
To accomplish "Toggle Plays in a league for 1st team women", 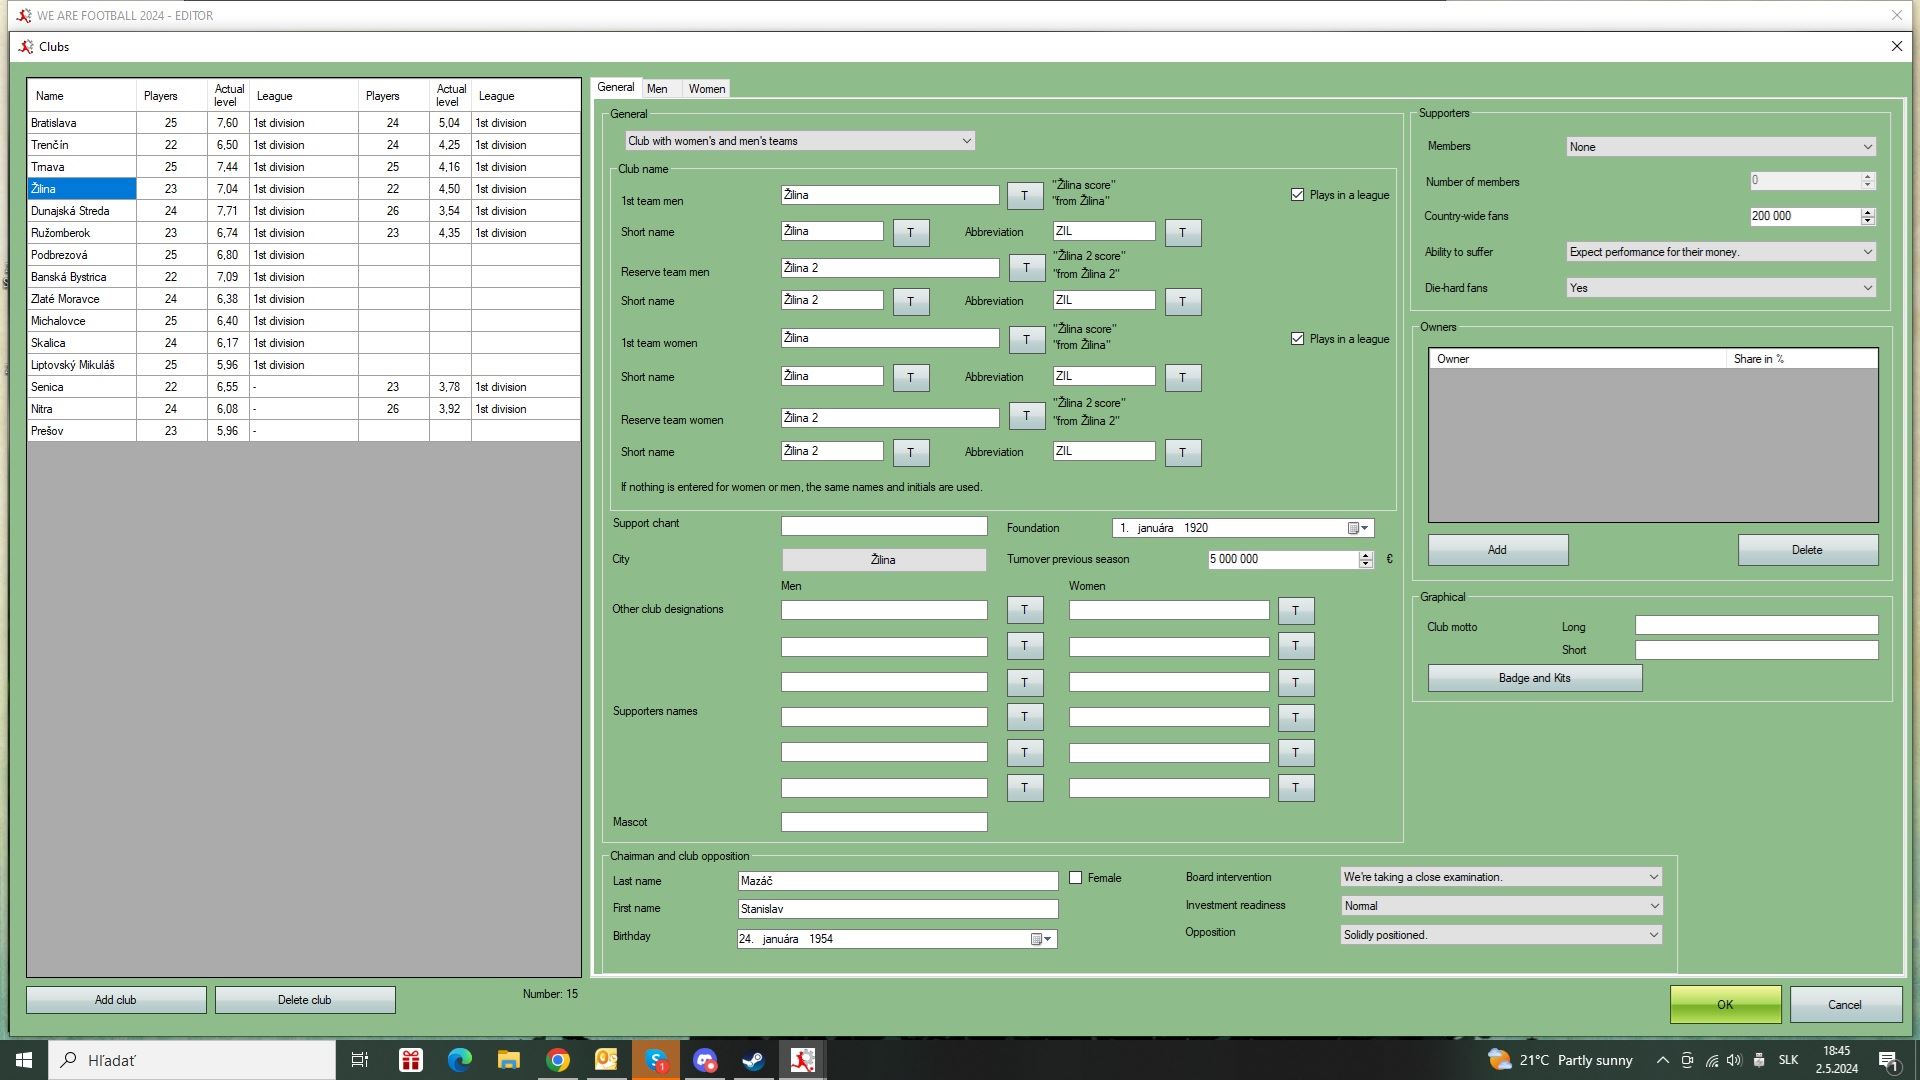I will 1297,339.
